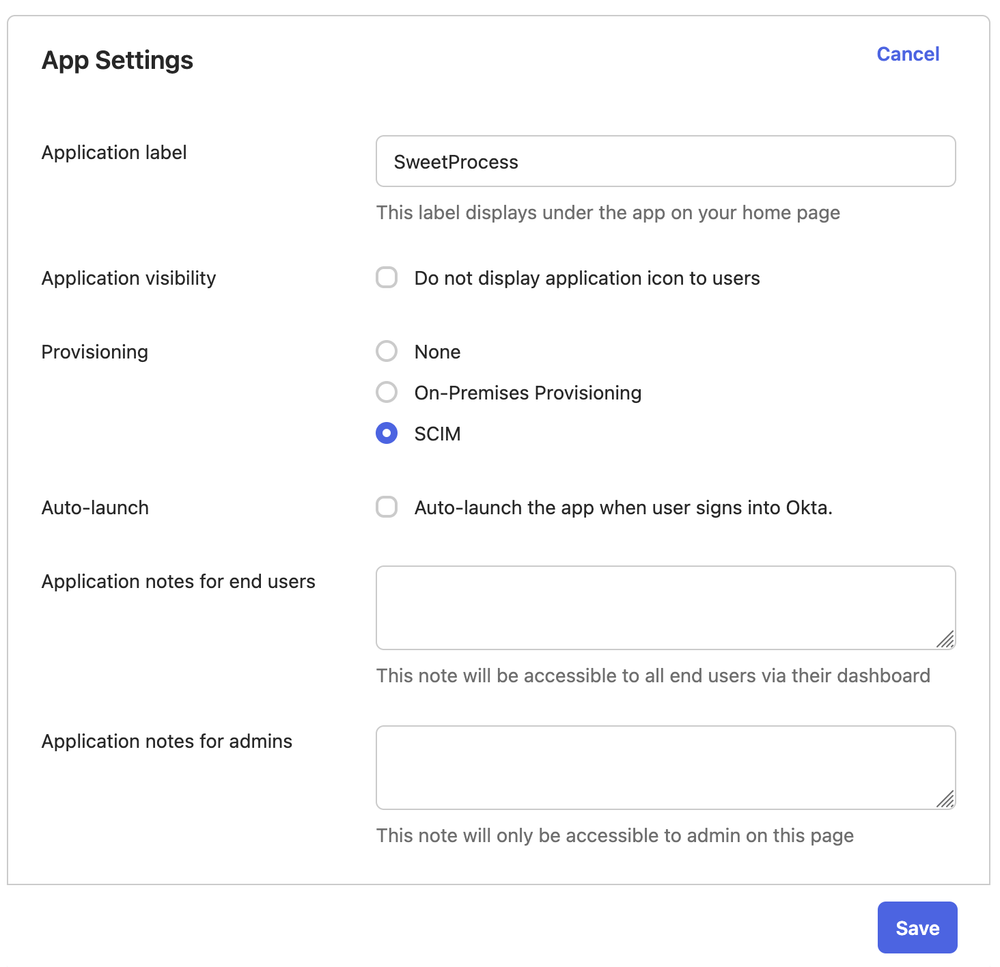The width and height of the screenshot is (1000, 967).
Task: Click inside the end users notes text area
Action: (665, 608)
